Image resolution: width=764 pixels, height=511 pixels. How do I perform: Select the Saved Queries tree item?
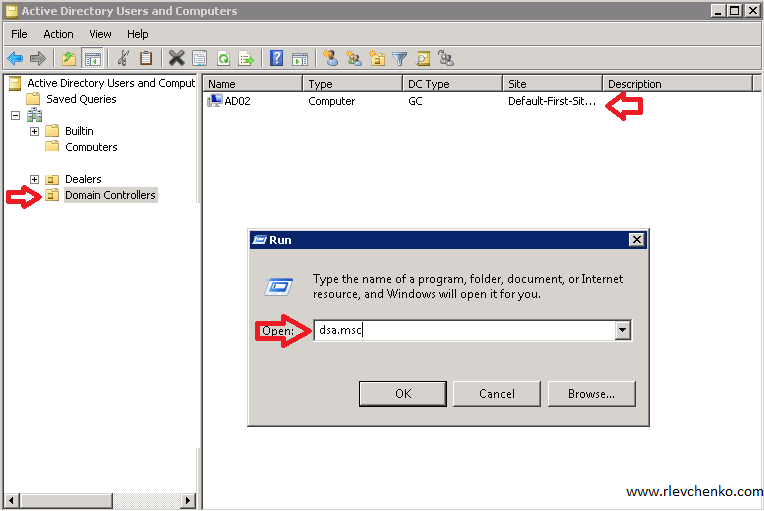[x=81, y=99]
